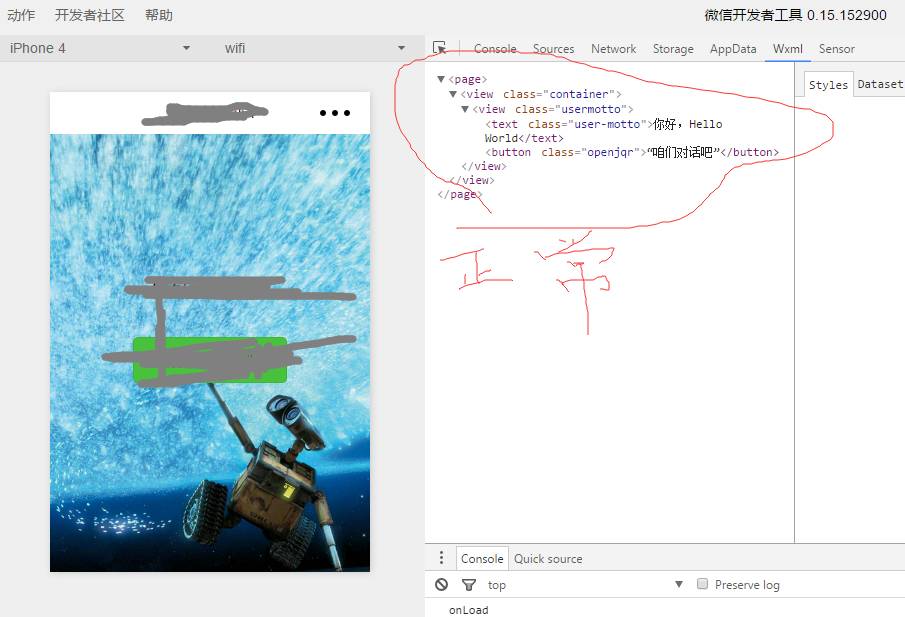This screenshot has height=617, width=905.
Task: Select the text user-motto element line
Action: click(603, 131)
